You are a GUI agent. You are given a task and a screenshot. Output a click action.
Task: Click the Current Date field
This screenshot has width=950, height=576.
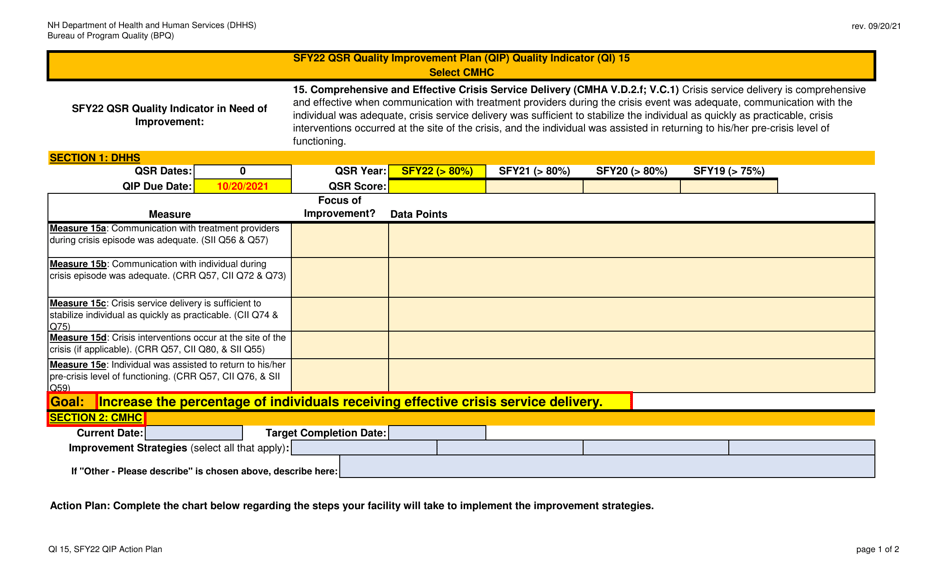click(x=195, y=433)
